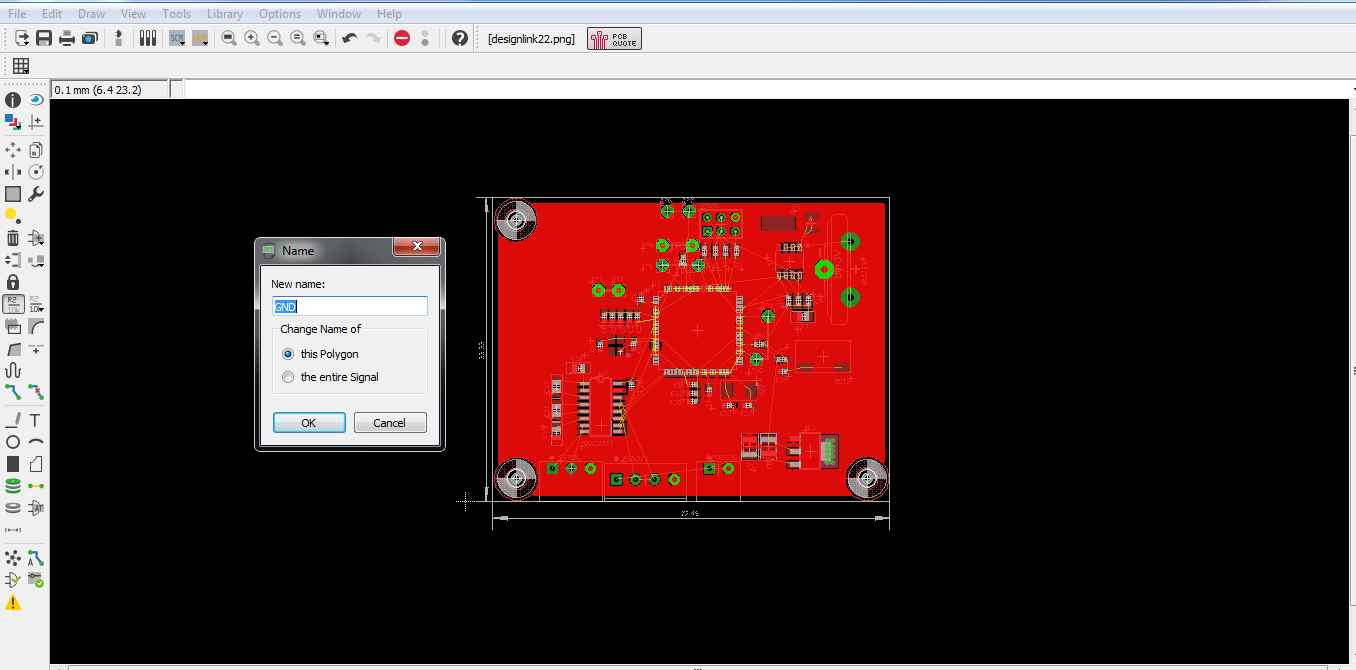Open the Edit menu

[52, 14]
